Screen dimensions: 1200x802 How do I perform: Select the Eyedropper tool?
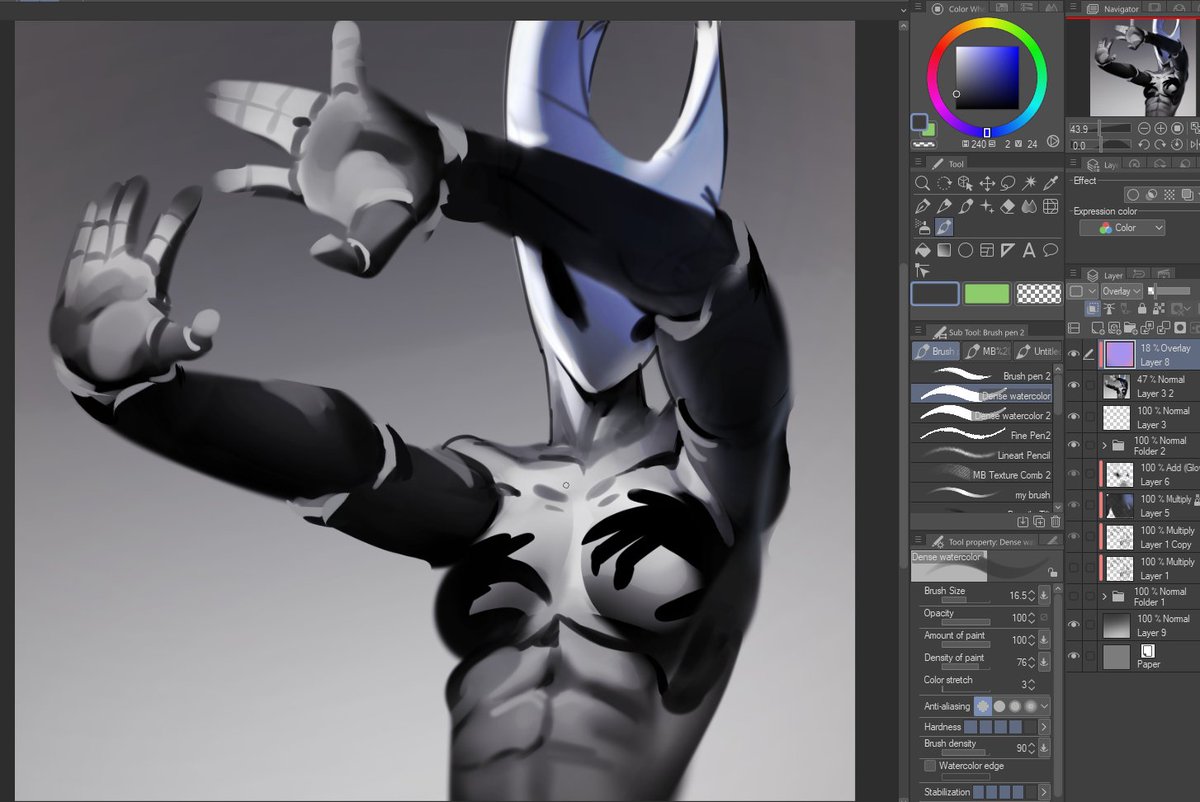1051,183
